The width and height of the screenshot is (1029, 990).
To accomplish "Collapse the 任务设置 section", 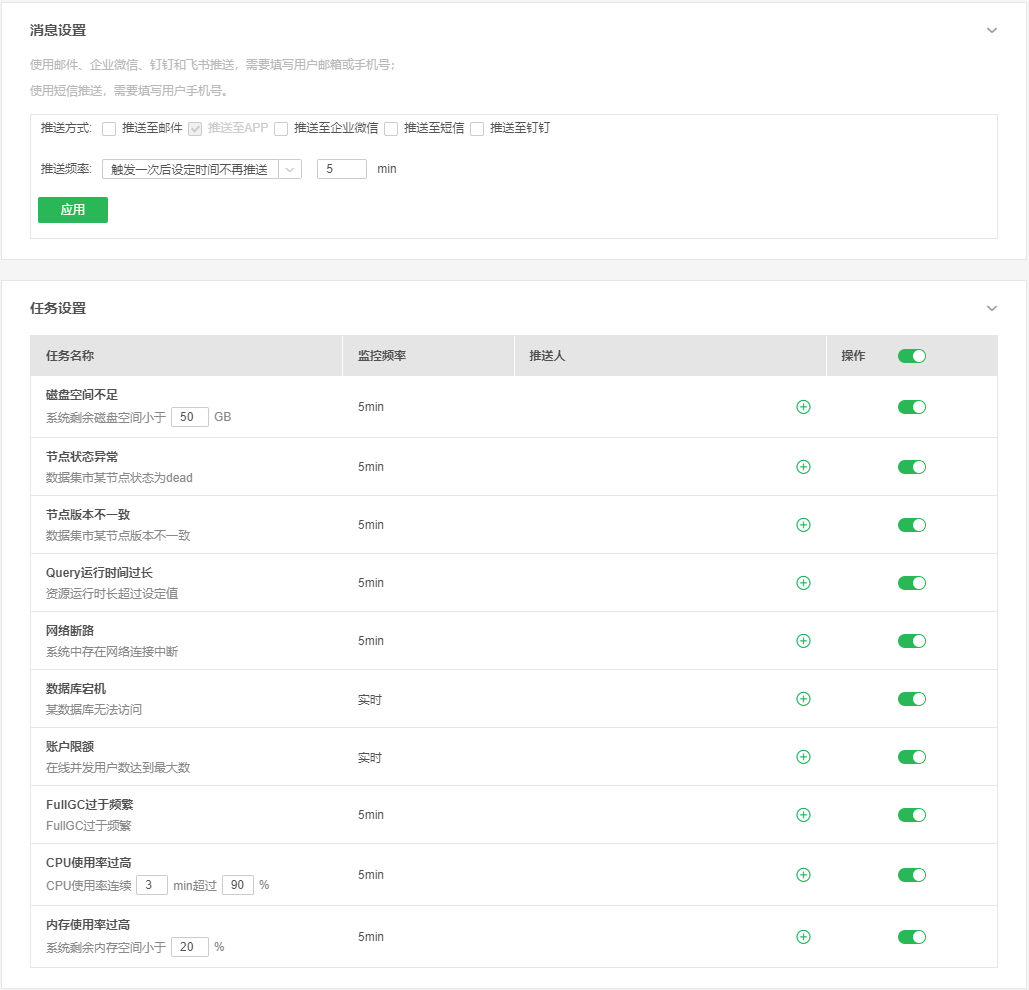I will tap(992, 308).
